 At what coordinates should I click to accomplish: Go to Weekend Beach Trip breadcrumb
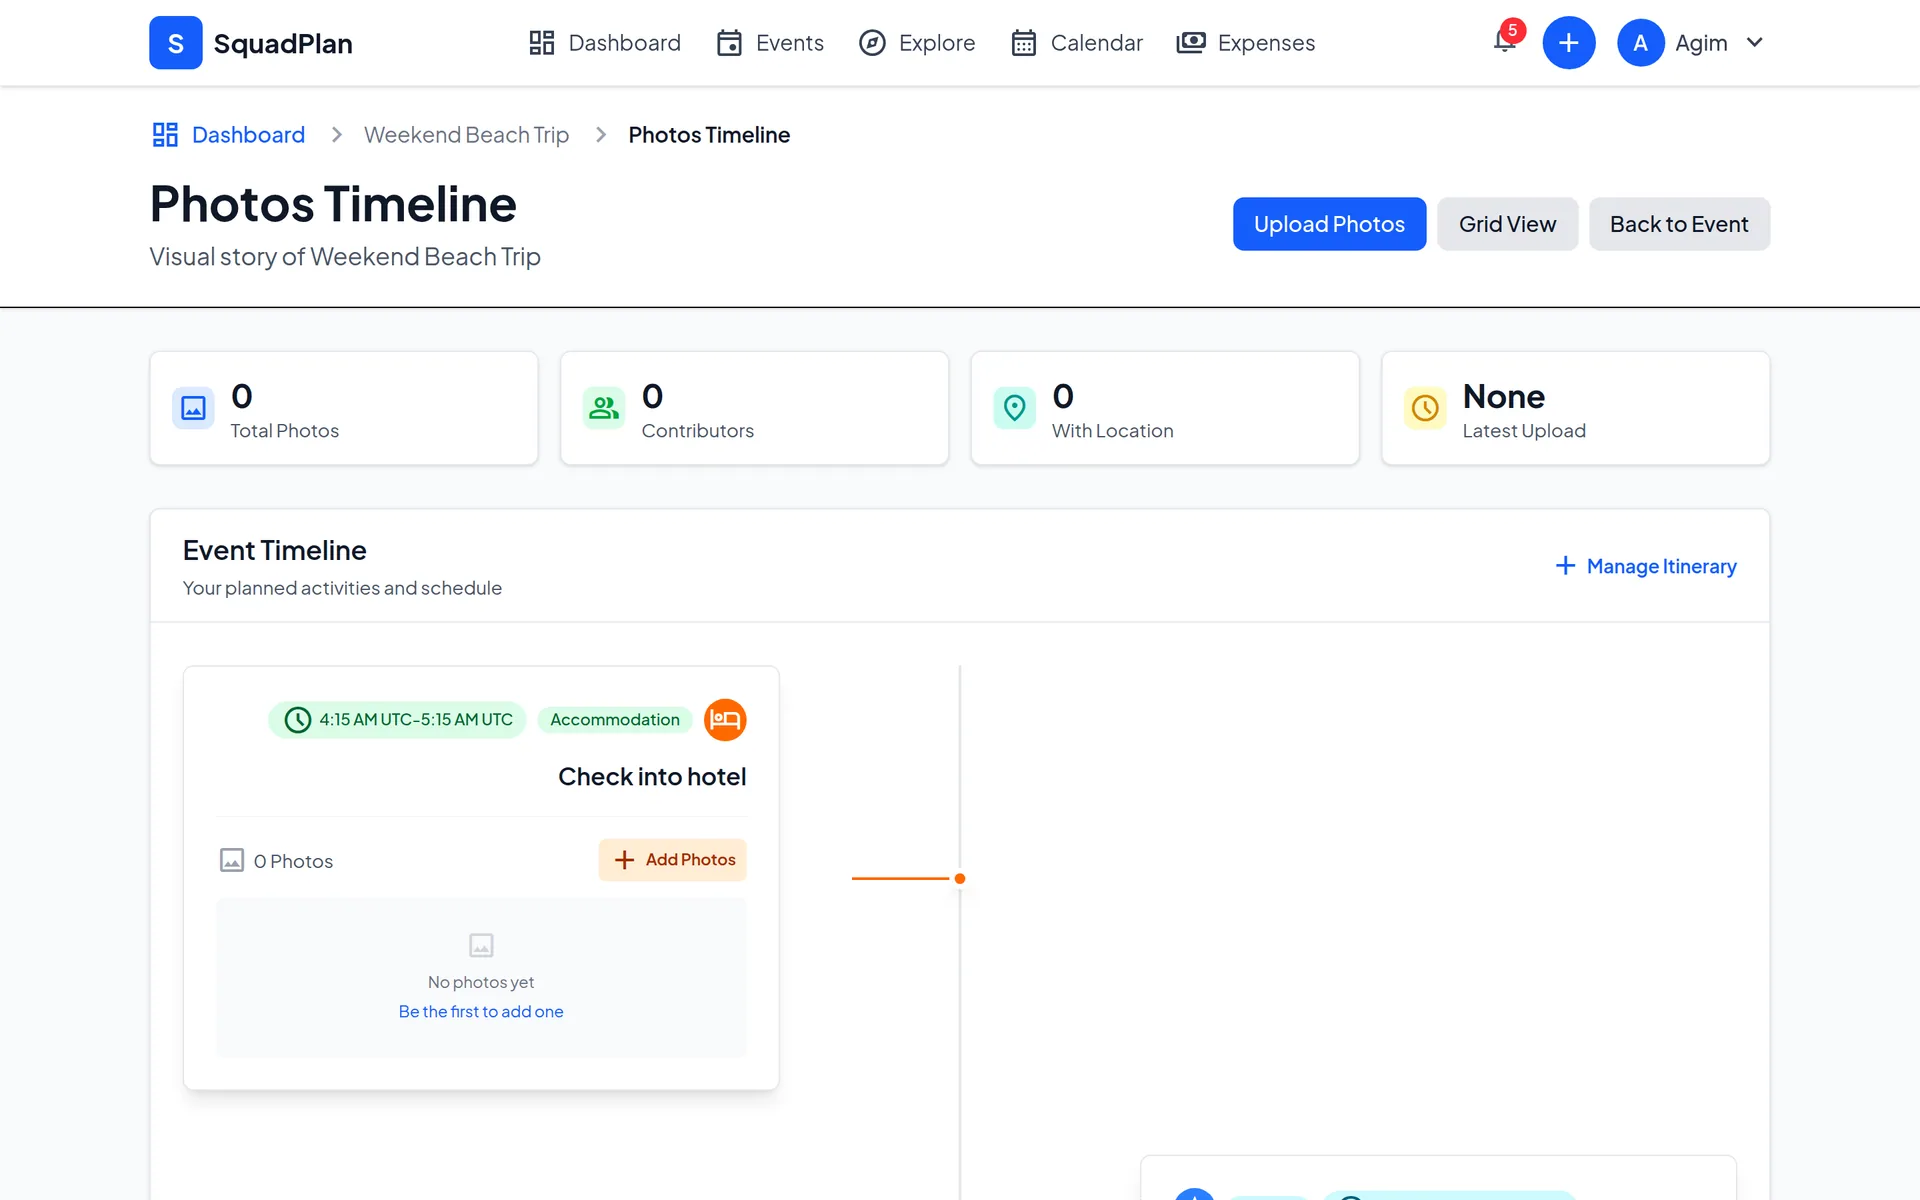click(x=466, y=135)
